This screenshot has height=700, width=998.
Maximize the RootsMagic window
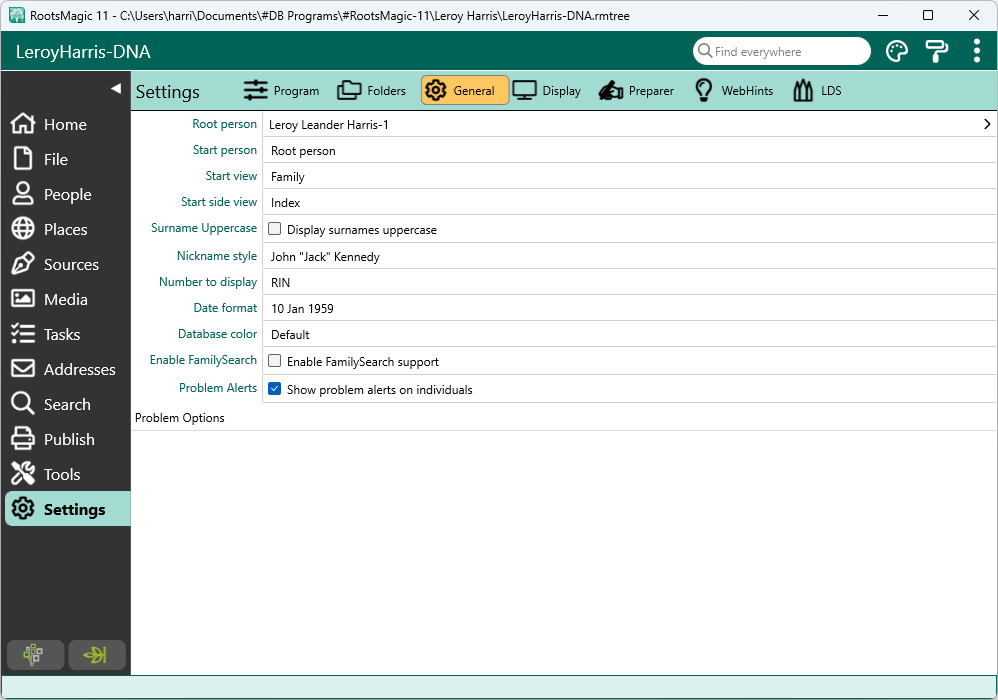click(x=928, y=15)
